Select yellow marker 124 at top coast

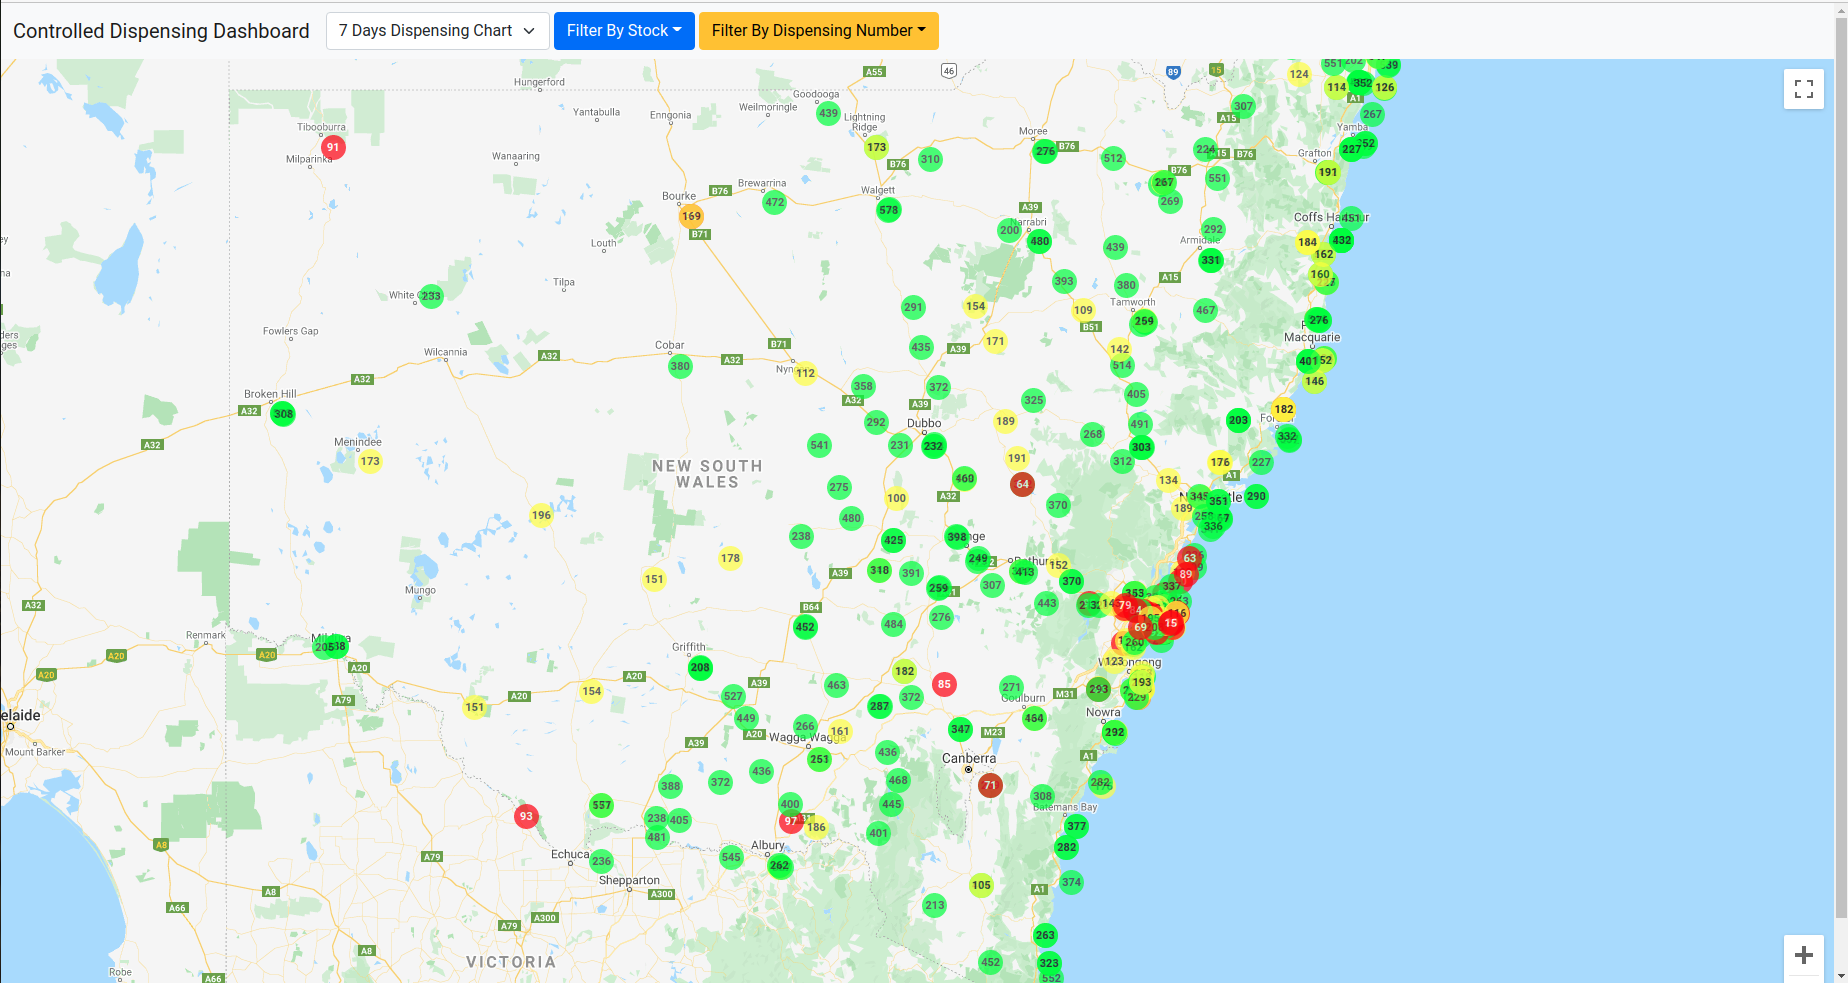pos(1299,74)
